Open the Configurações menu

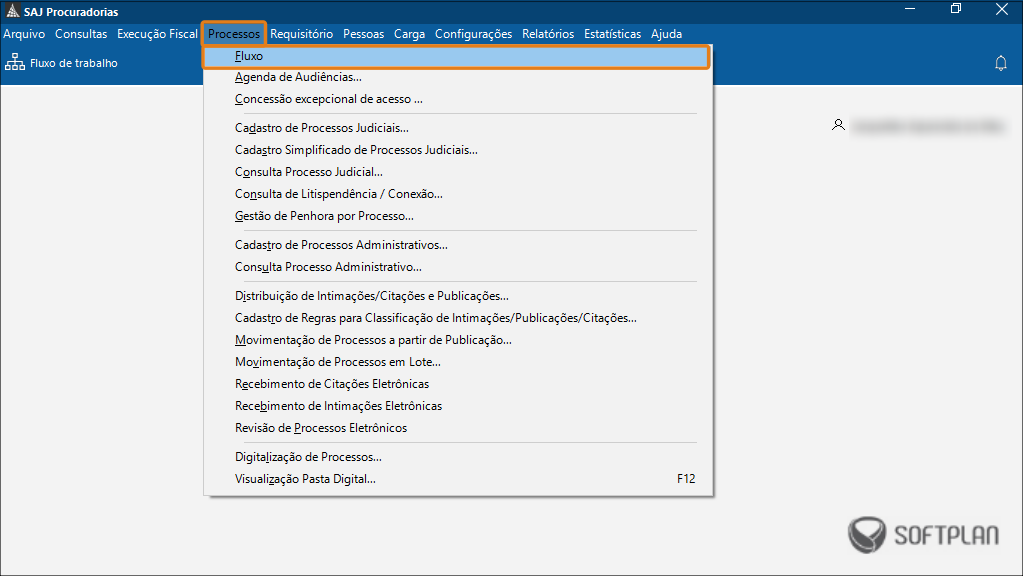(x=474, y=34)
